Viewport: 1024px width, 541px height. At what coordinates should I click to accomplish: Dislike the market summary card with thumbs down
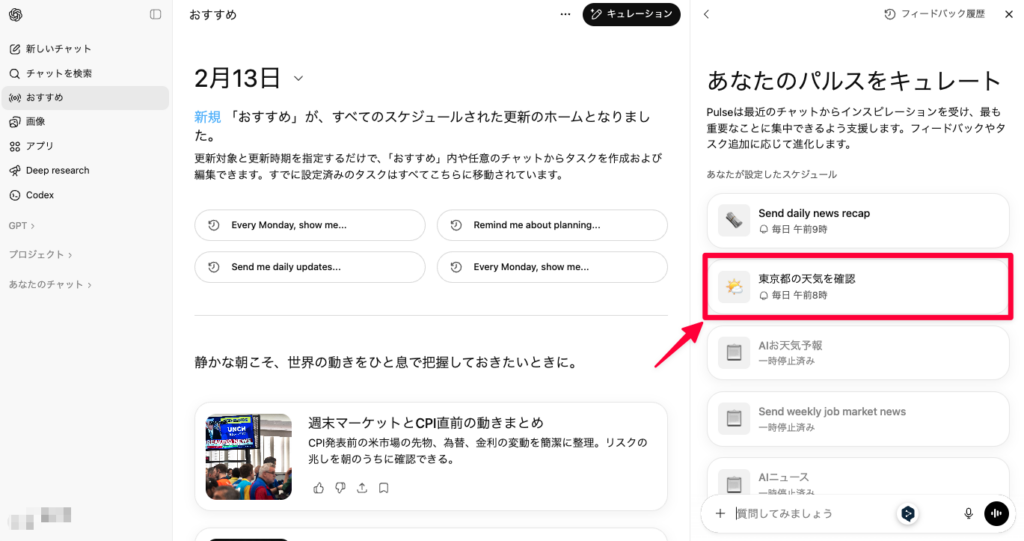click(x=340, y=488)
